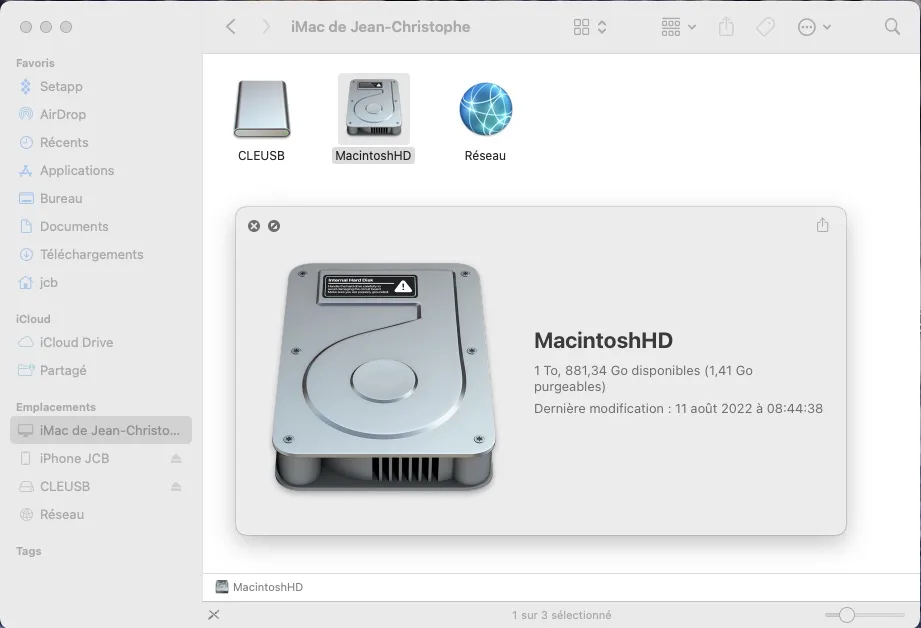Open the Tags toolbar icon
Screen dimensions: 921x628
pos(765,27)
